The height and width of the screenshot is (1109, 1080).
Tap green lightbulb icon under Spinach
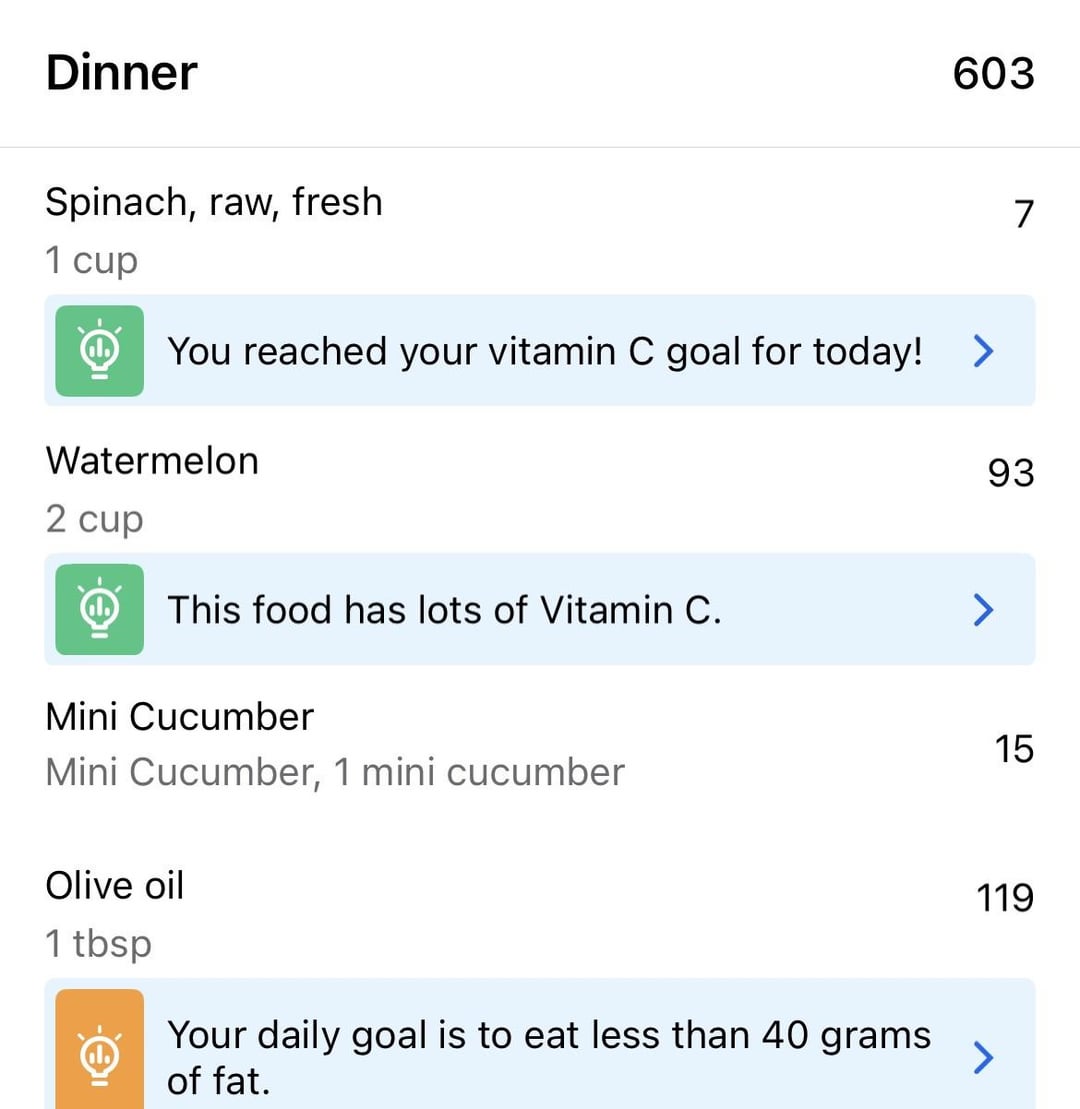tap(99, 350)
